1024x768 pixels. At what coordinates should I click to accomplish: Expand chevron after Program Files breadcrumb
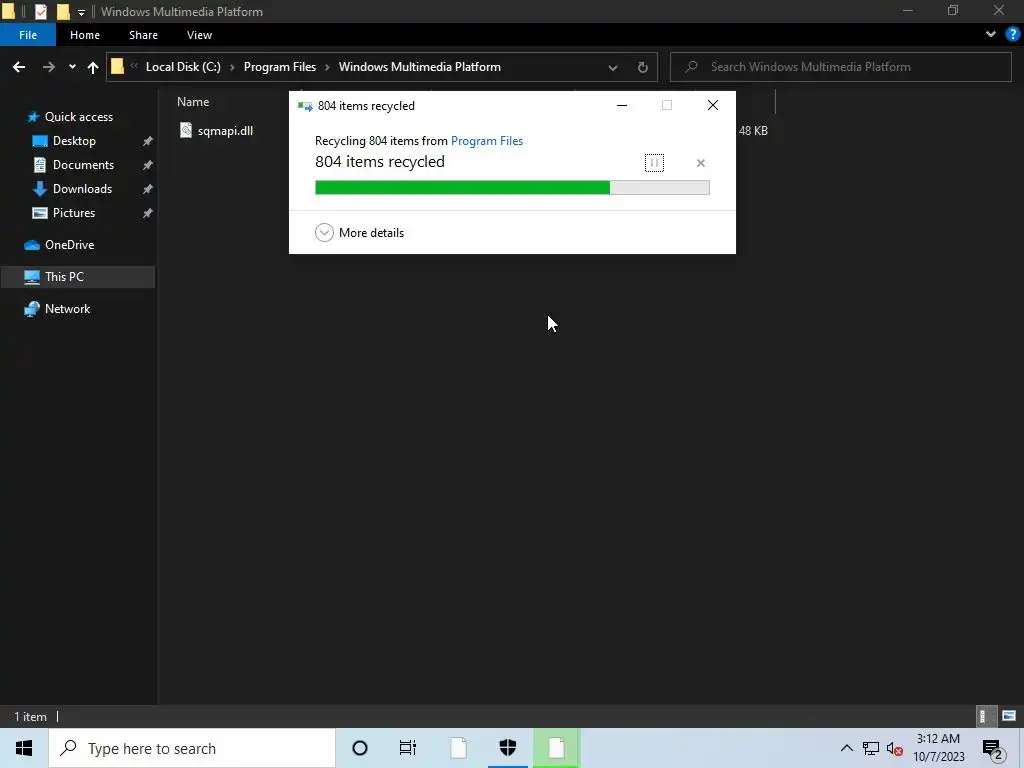pyautogui.click(x=327, y=67)
